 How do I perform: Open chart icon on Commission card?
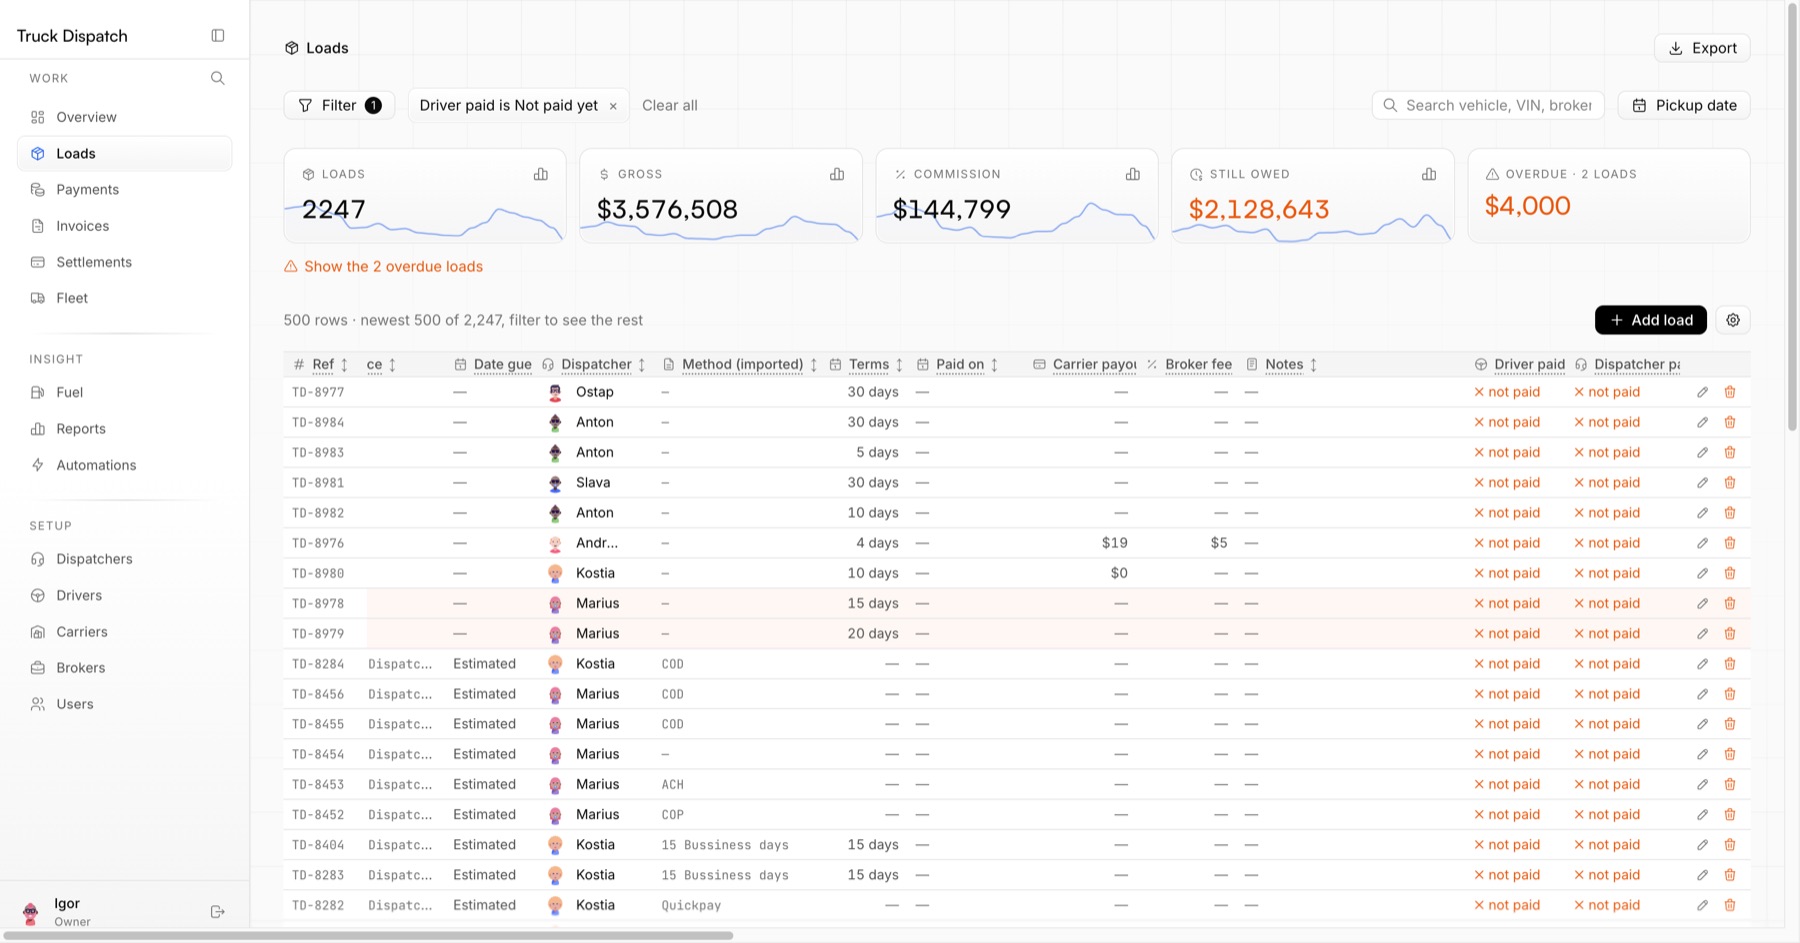[1133, 174]
